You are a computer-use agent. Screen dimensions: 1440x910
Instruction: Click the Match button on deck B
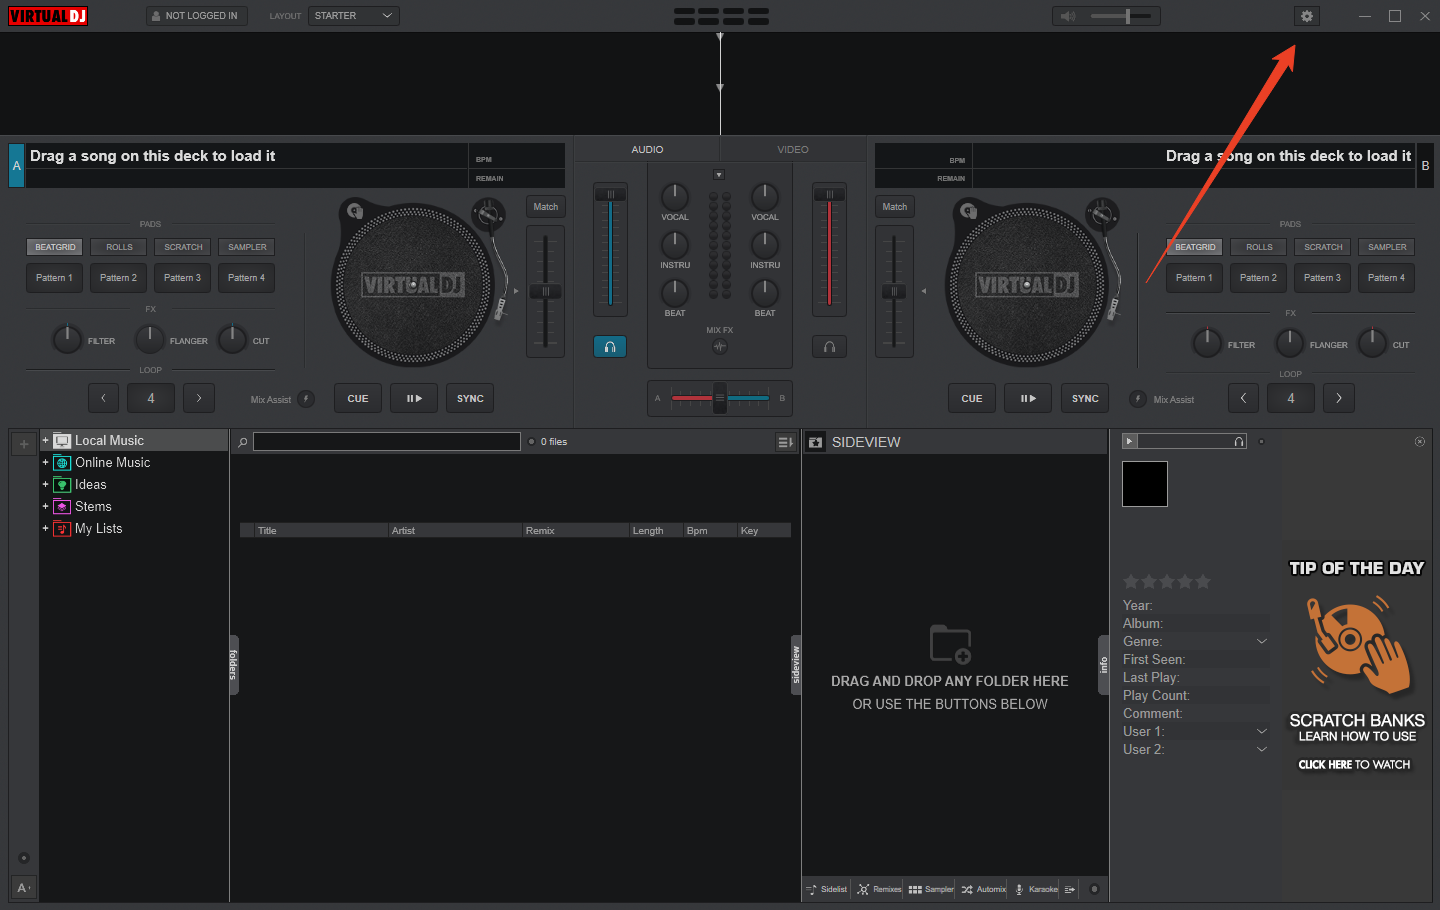[895, 207]
